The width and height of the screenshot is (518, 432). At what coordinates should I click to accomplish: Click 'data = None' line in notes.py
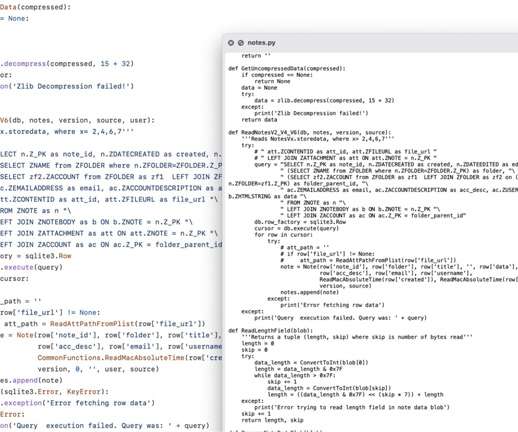(259, 88)
